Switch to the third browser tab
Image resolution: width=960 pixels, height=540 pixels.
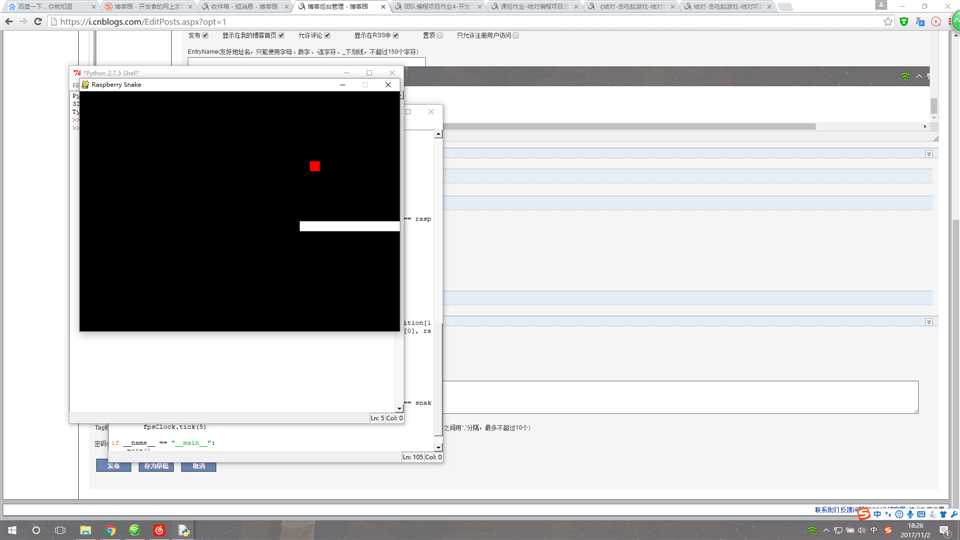click(x=245, y=6)
